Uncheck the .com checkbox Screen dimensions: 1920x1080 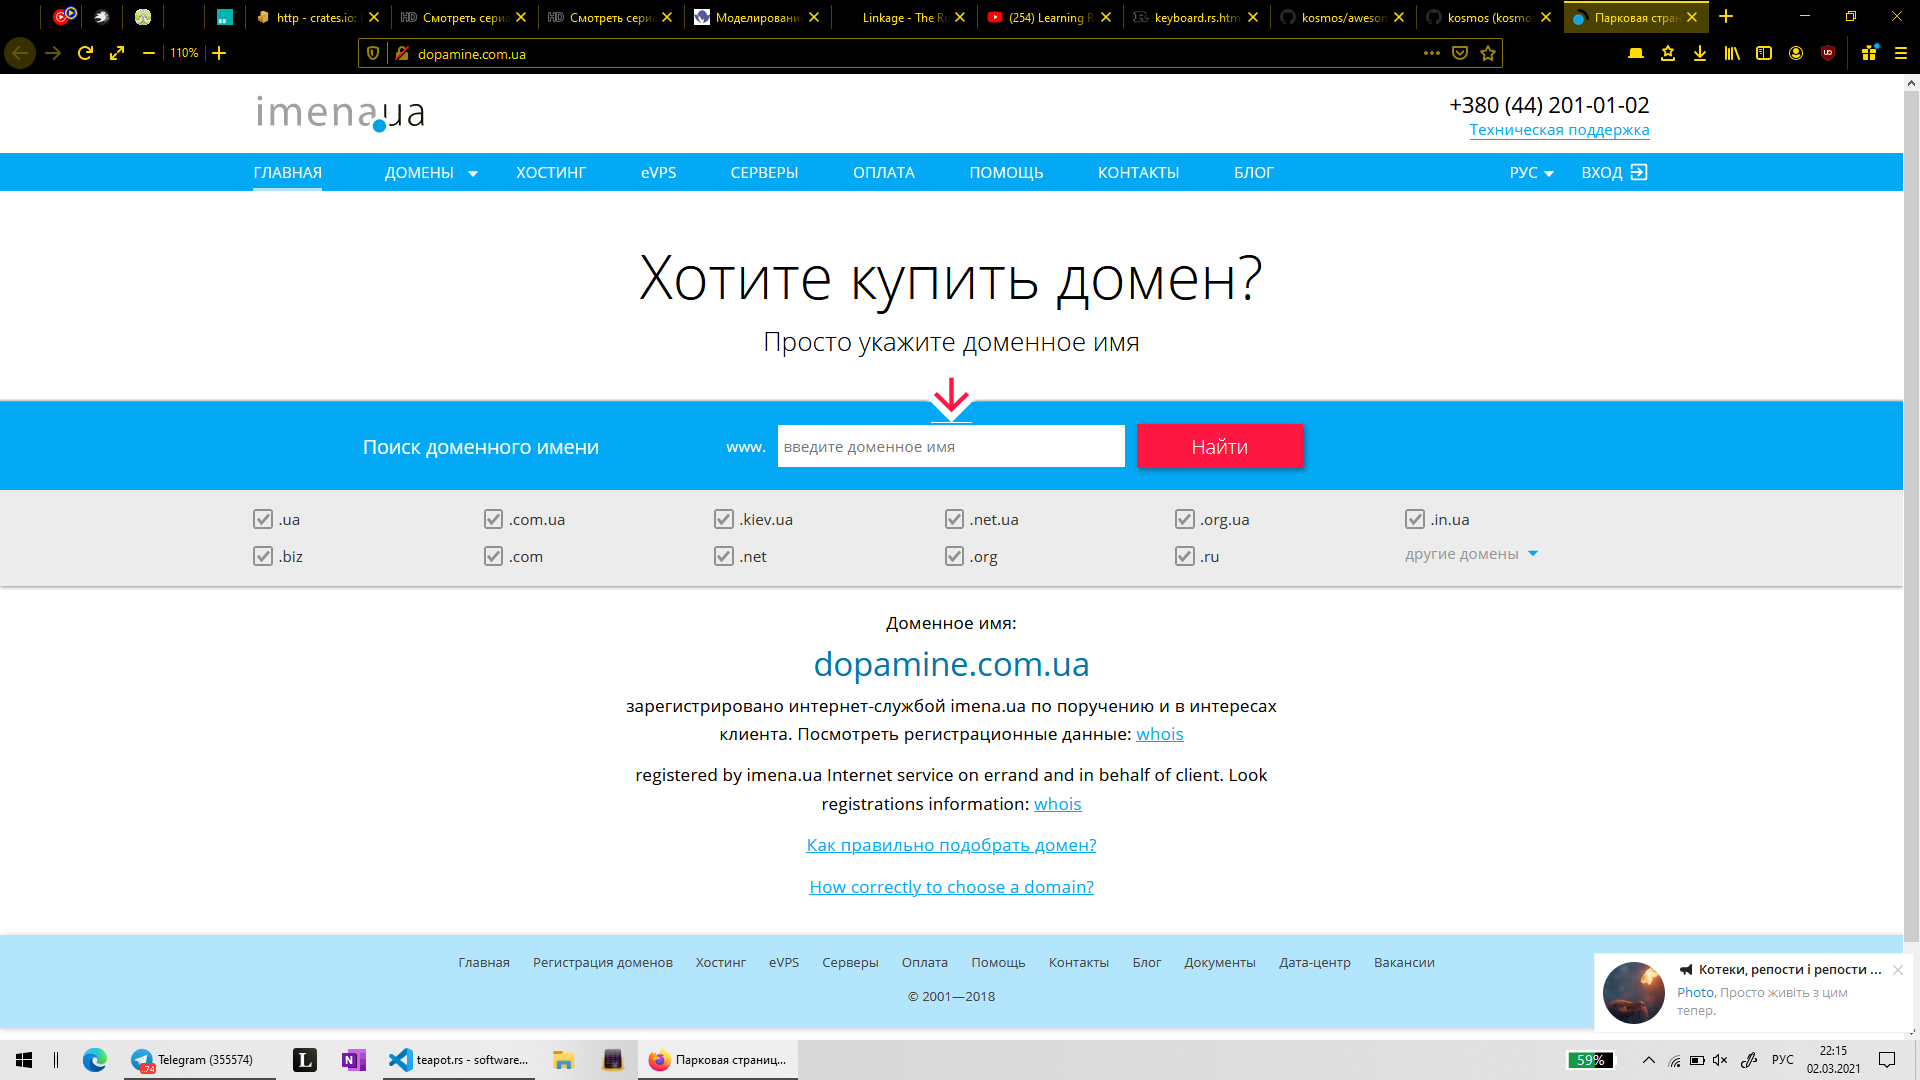(x=493, y=556)
